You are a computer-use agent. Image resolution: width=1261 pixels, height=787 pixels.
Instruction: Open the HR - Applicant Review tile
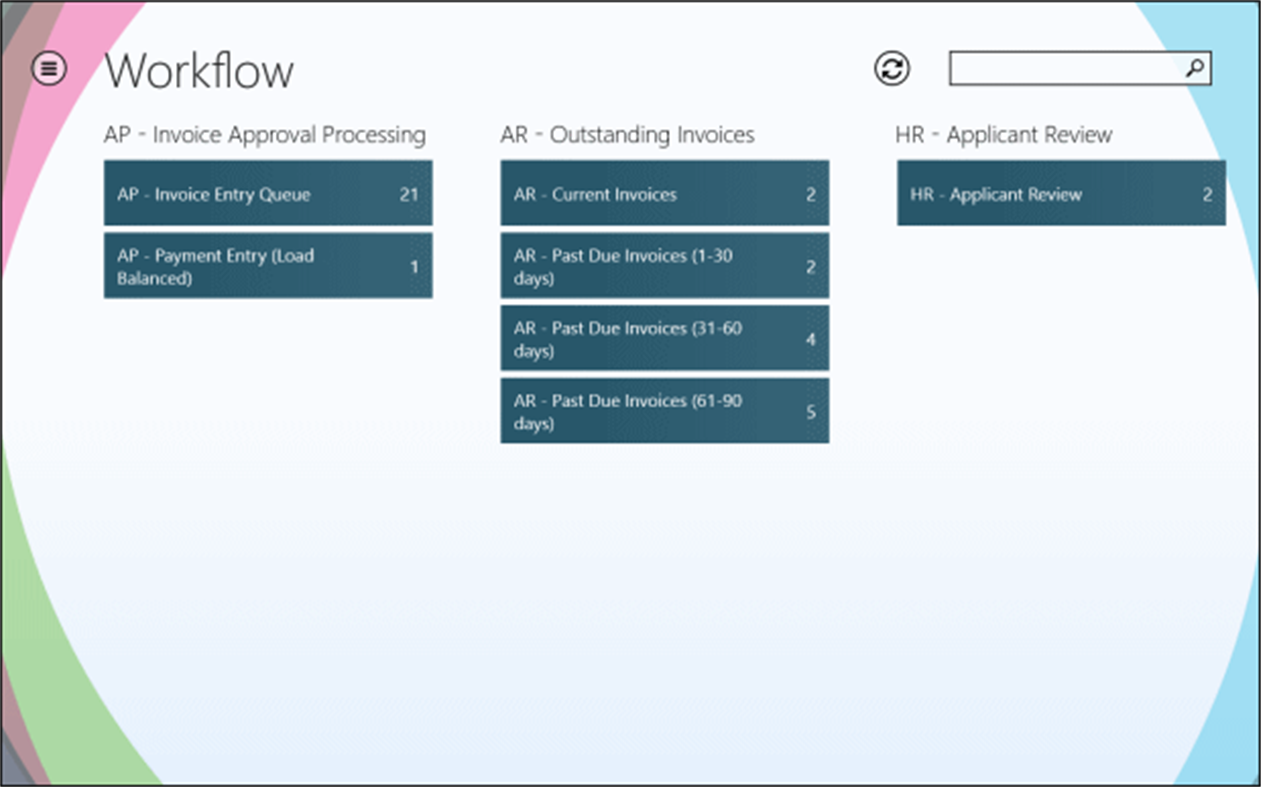point(1061,194)
